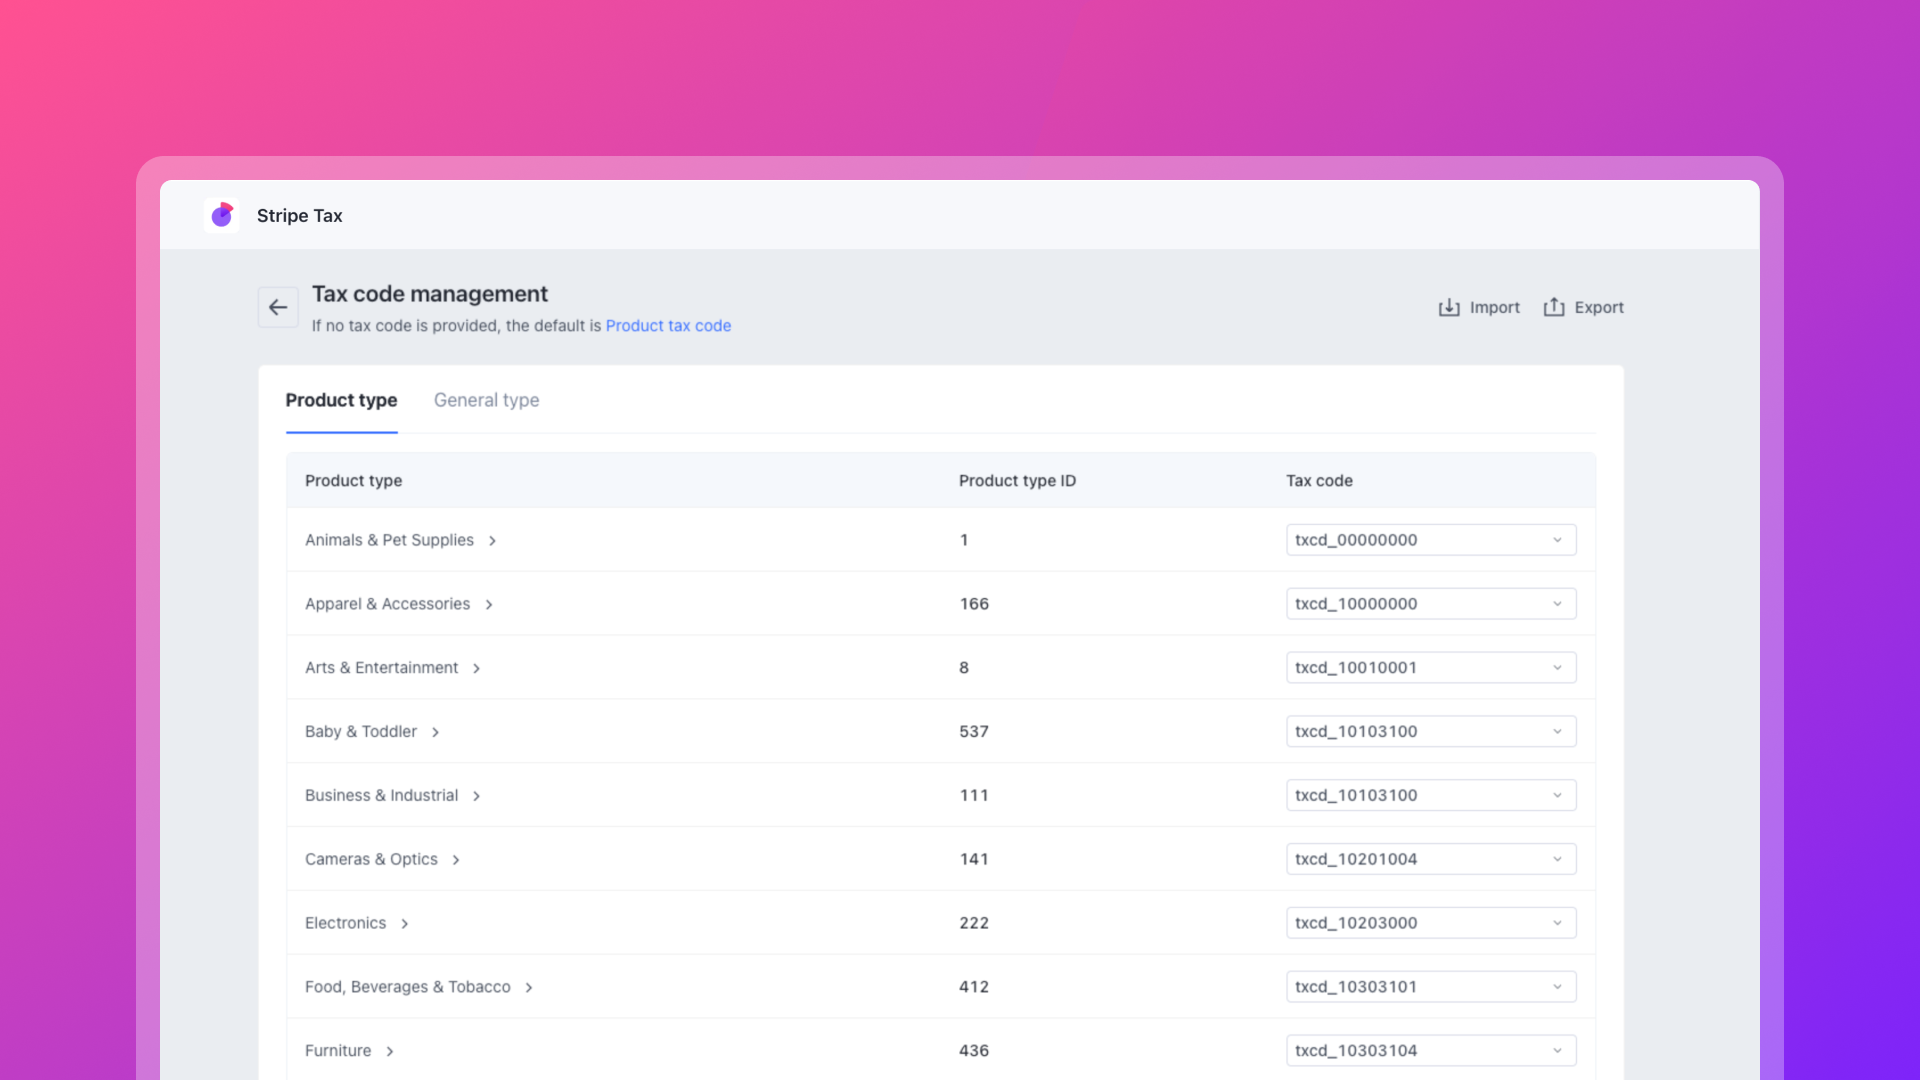Expand Business & Industrial chevron
1920x1080 pixels.
pyautogui.click(x=477, y=797)
